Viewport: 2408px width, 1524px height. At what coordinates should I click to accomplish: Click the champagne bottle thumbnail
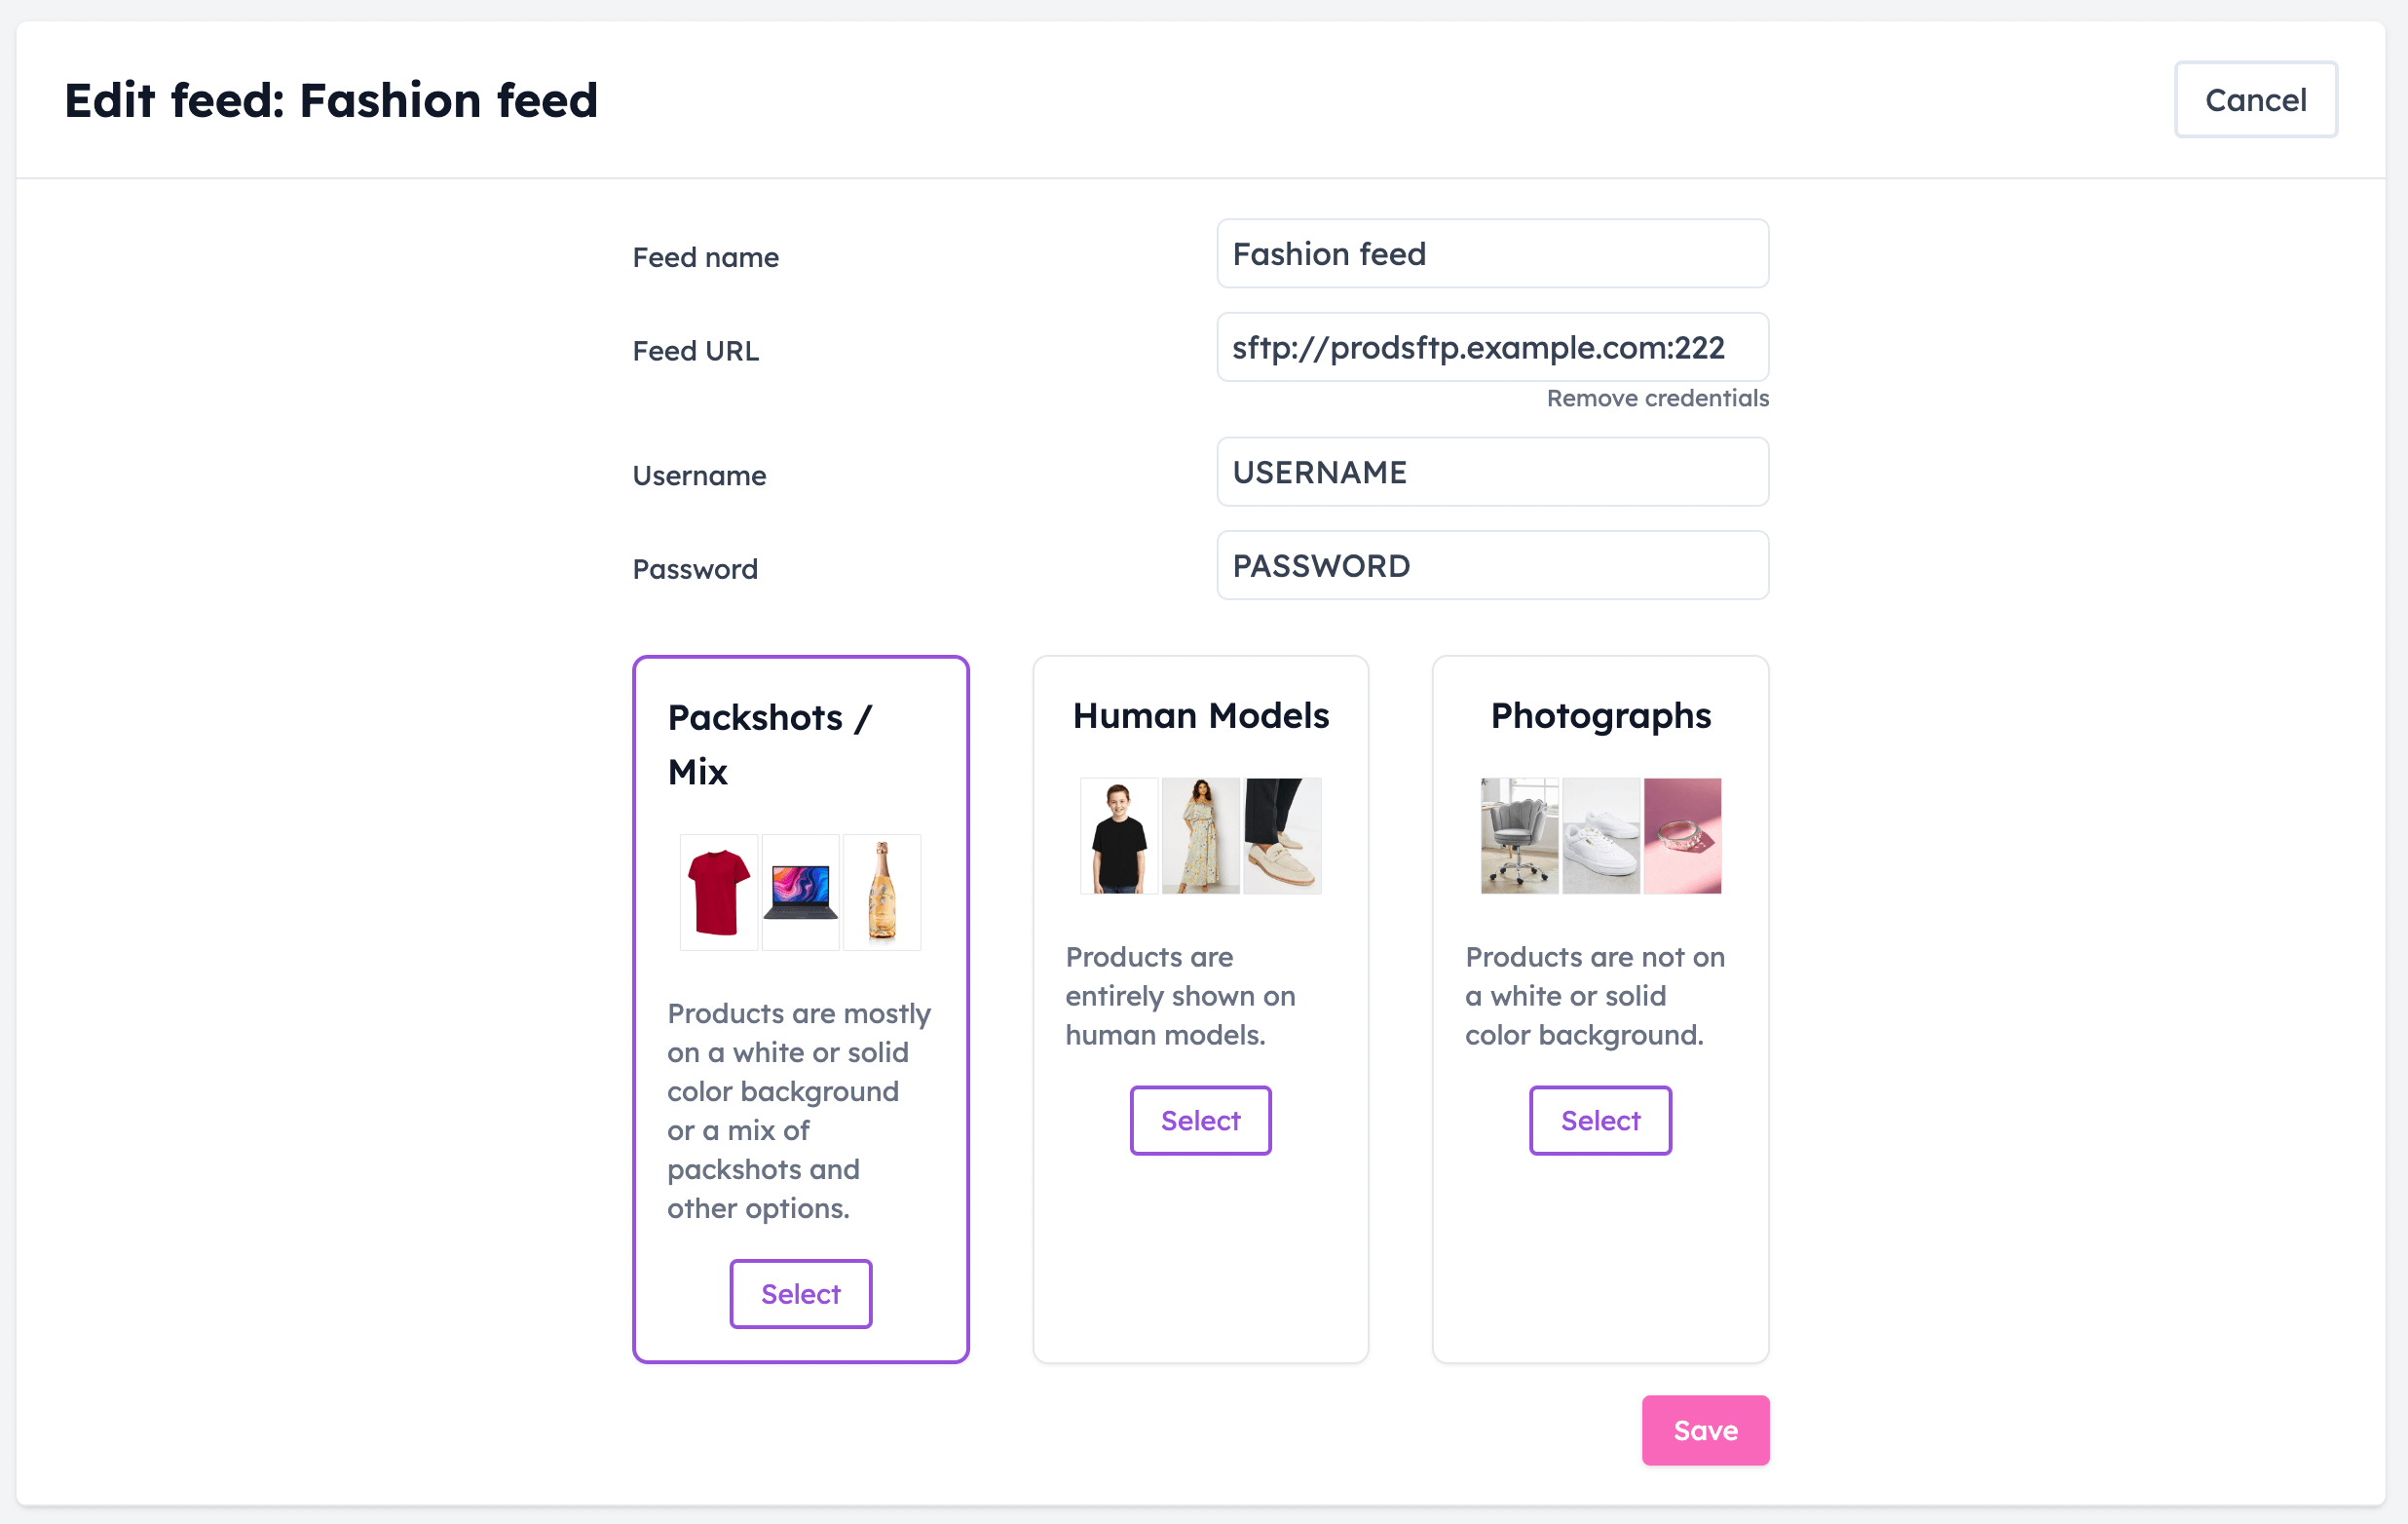[x=882, y=892]
